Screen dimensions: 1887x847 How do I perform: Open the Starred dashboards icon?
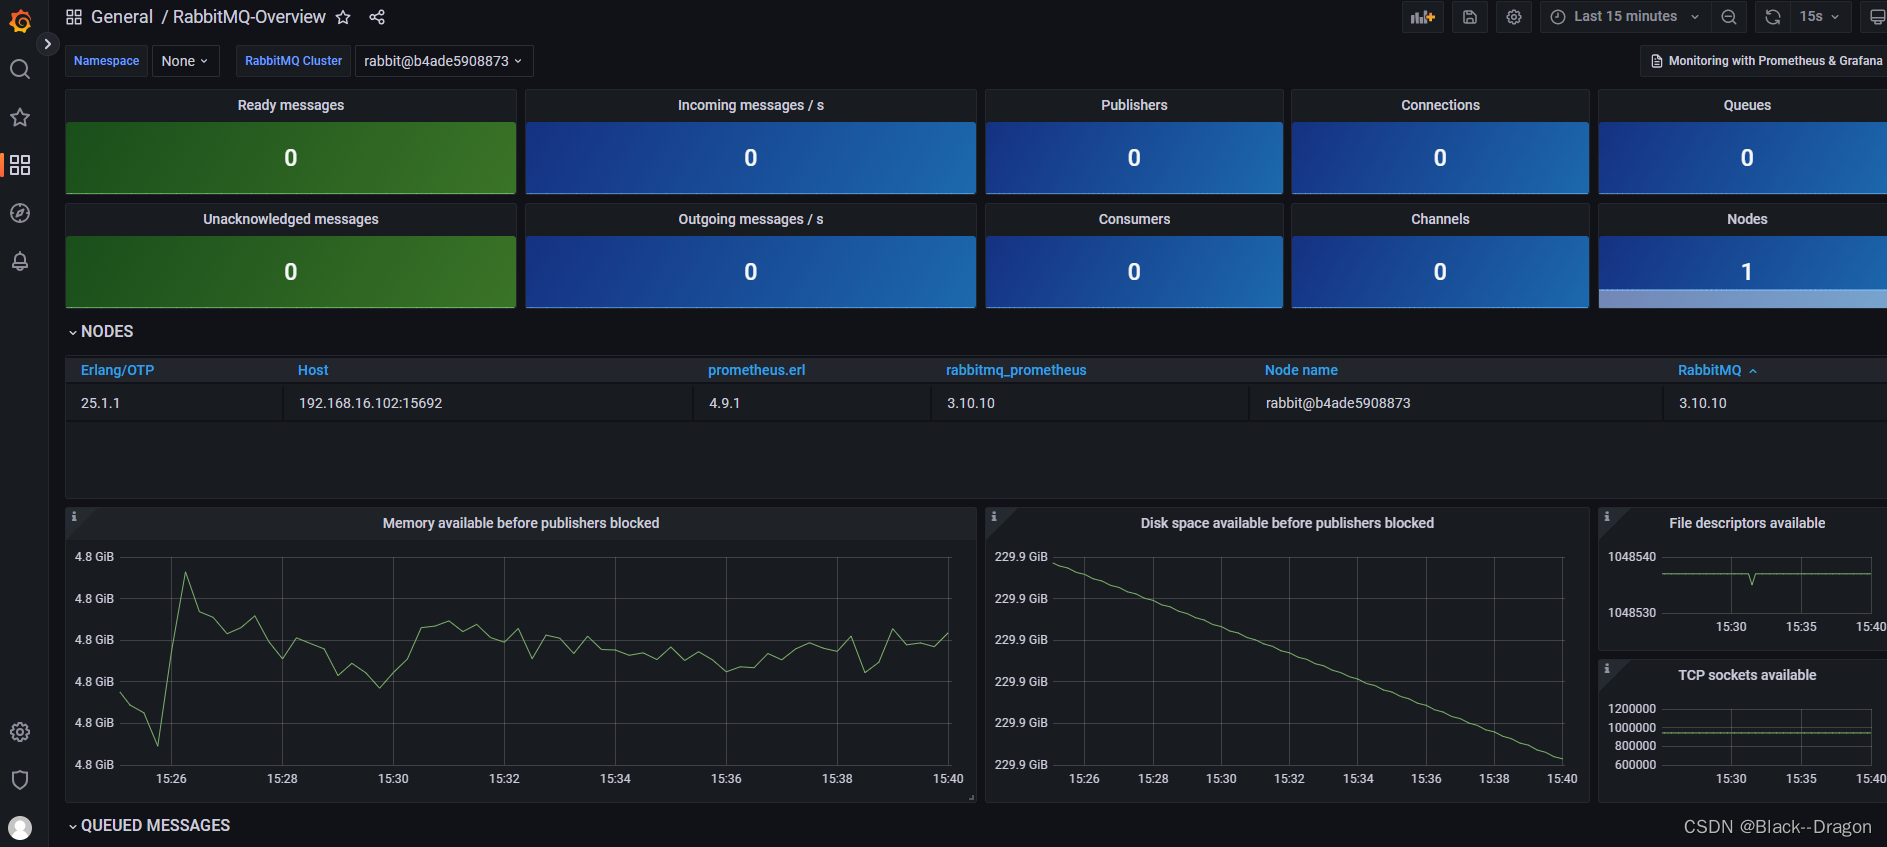click(x=20, y=117)
